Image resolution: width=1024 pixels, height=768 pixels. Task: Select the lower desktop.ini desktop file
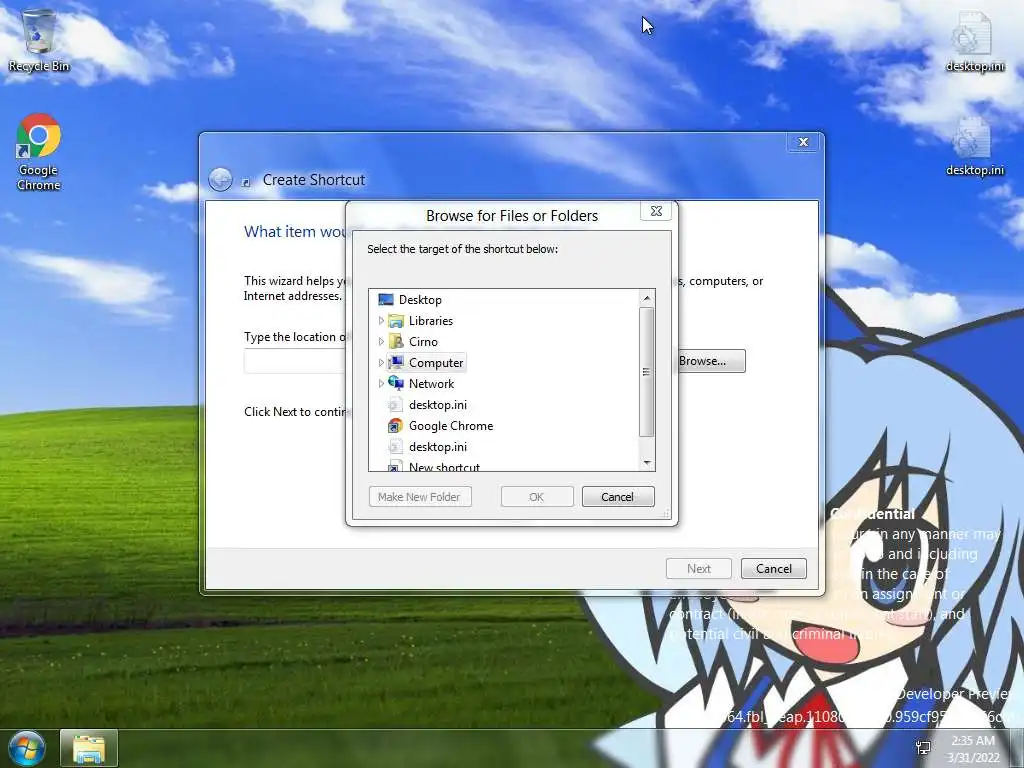coord(974,145)
